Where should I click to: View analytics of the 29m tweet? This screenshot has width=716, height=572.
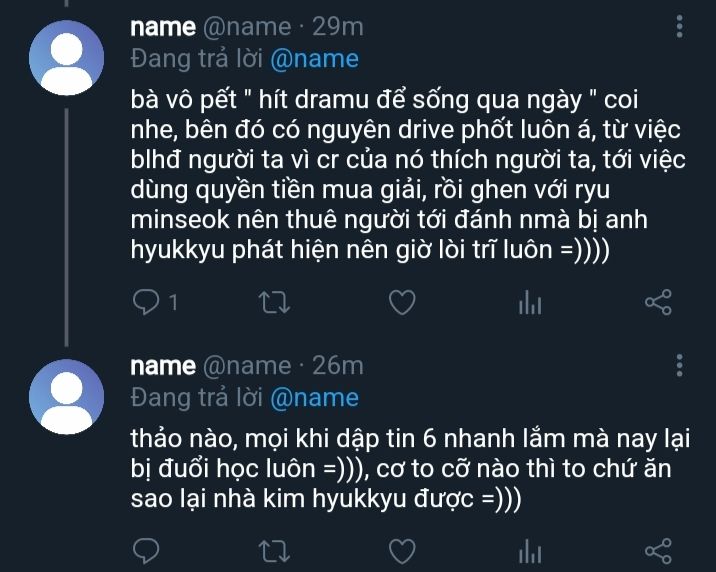point(529,302)
